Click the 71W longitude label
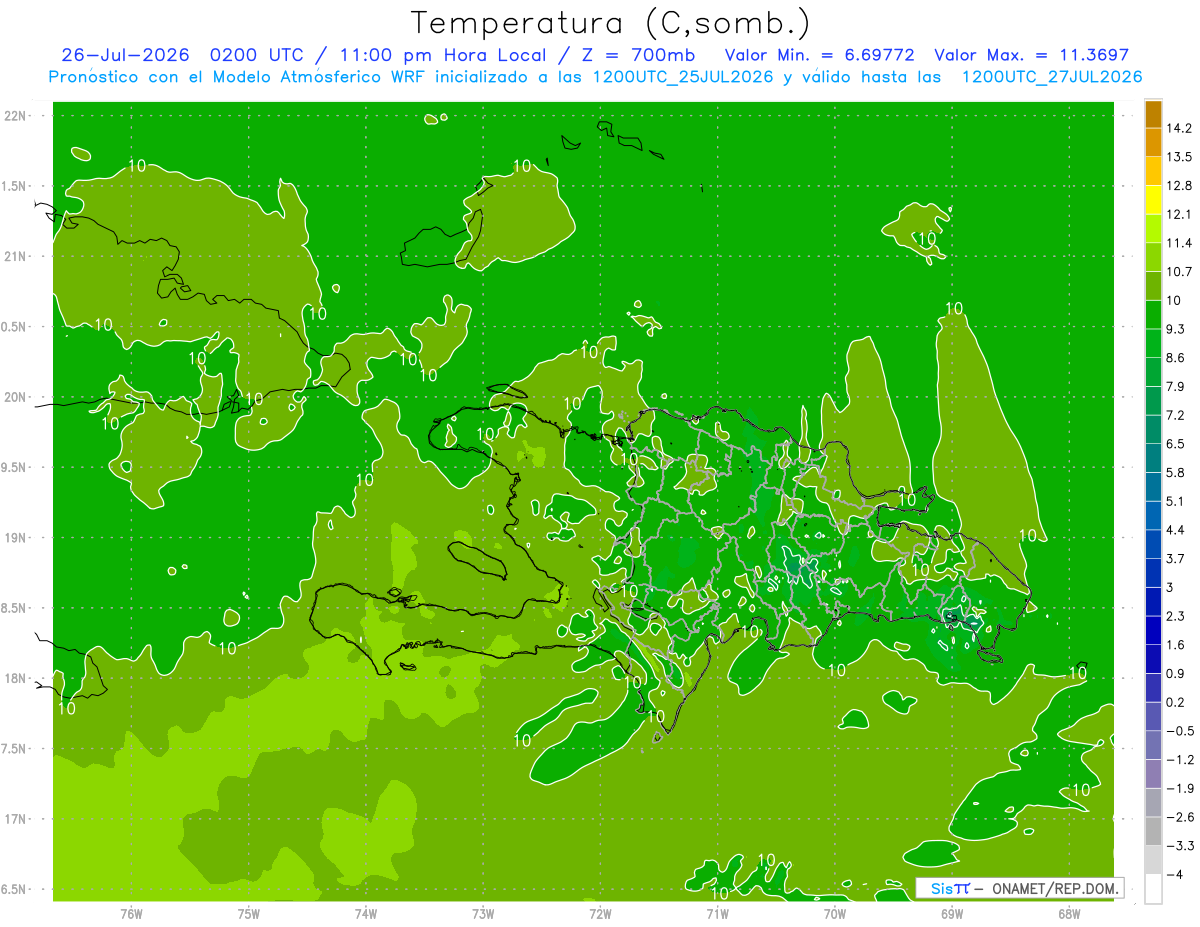This screenshot has height=927, width=1200. 717,913
